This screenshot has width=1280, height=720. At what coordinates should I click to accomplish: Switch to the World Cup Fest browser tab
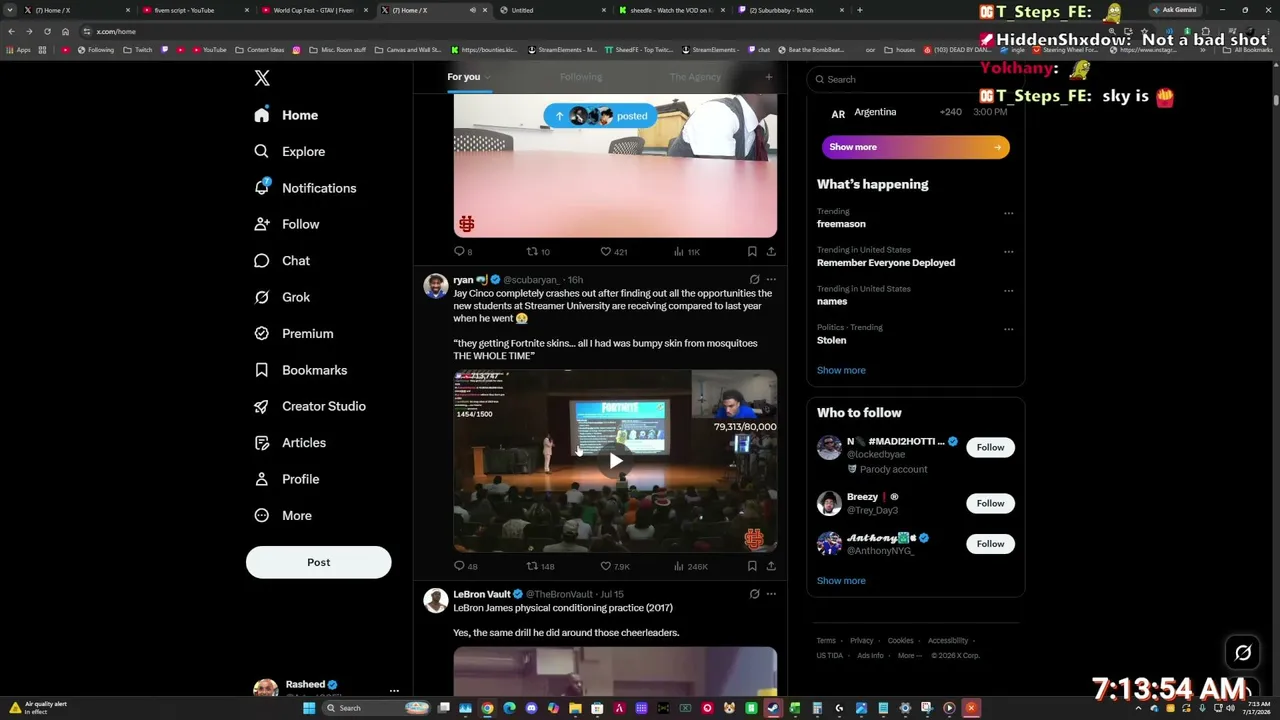click(313, 10)
